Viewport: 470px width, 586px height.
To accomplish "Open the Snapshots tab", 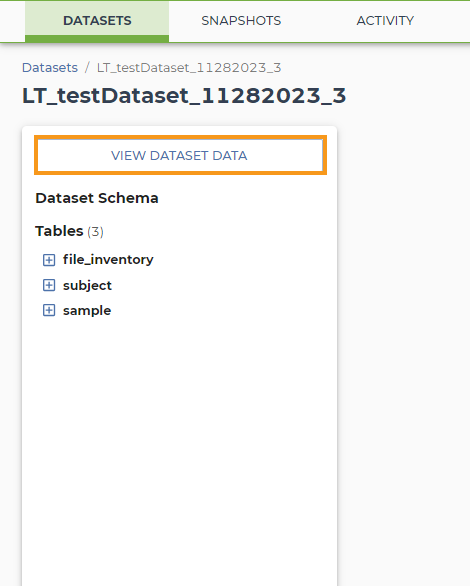I will point(241,21).
